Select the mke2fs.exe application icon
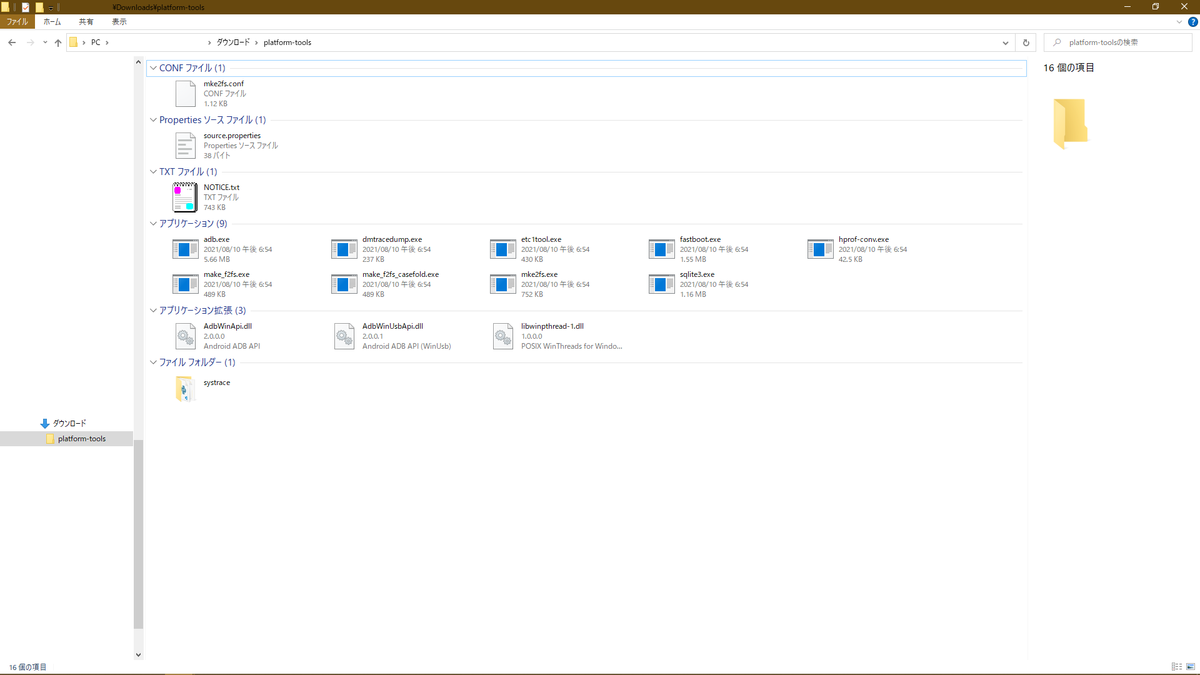The height and width of the screenshot is (675, 1200). 503,284
